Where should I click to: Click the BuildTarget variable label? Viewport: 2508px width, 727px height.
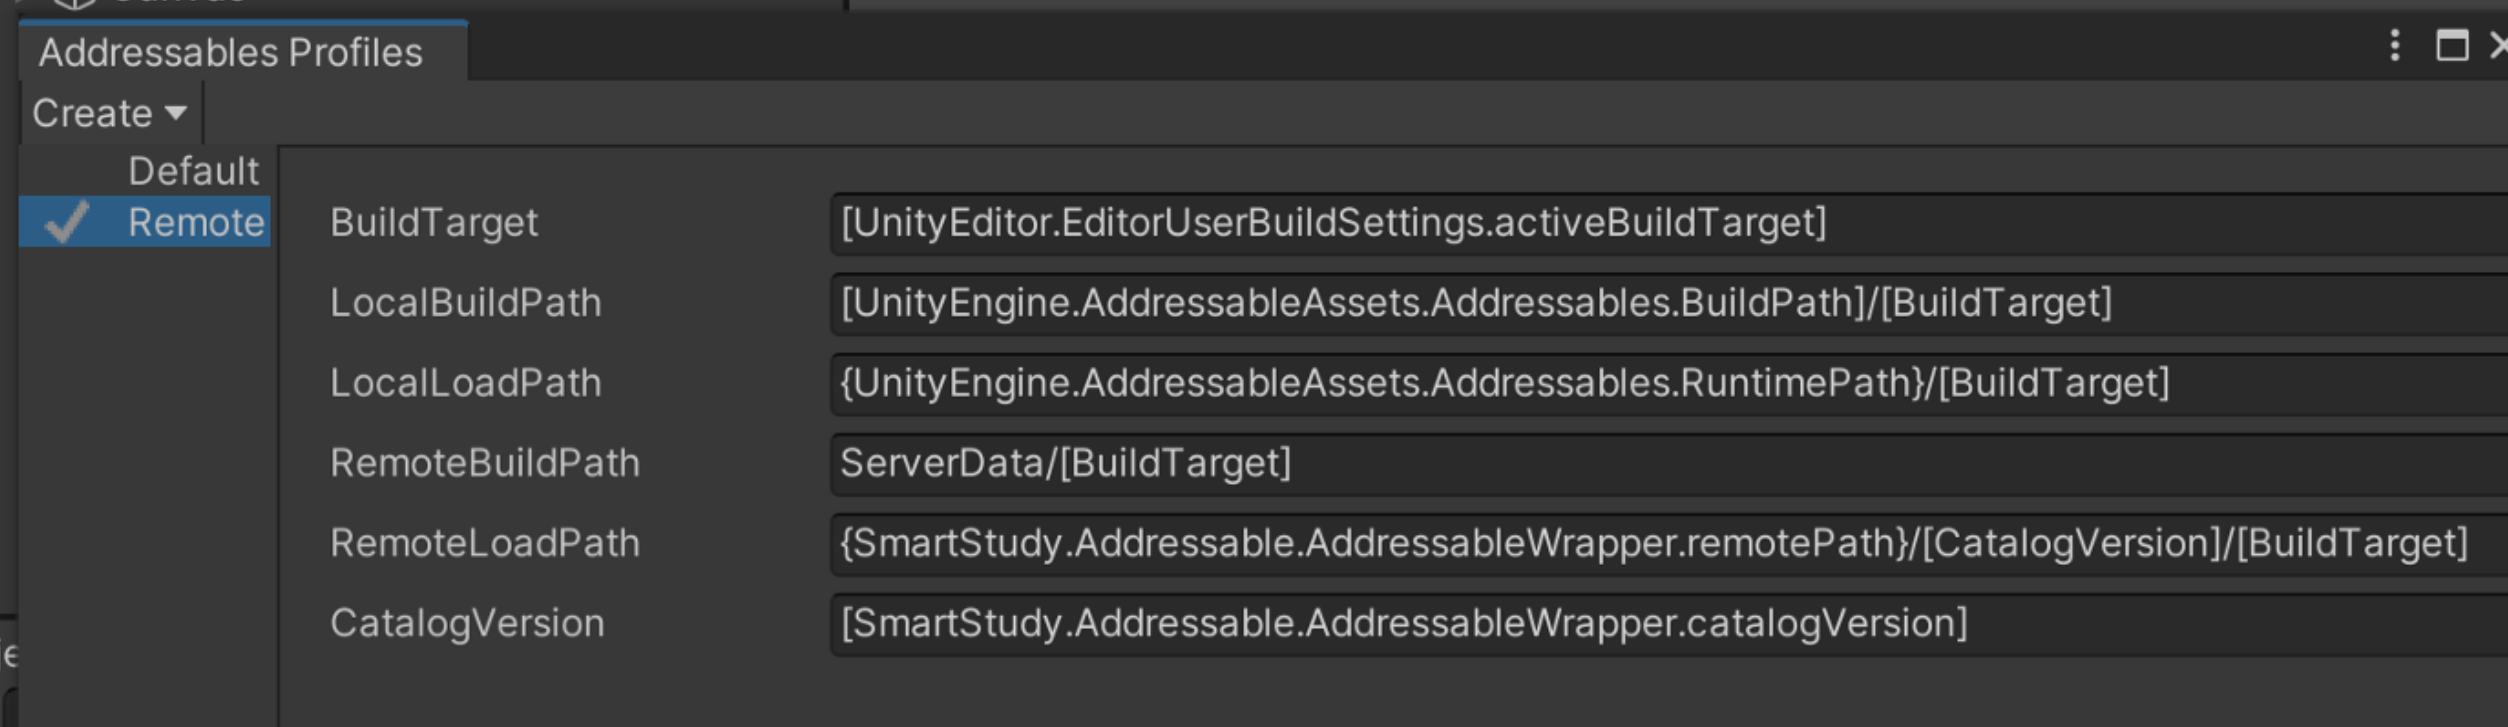tap(434, 222)
